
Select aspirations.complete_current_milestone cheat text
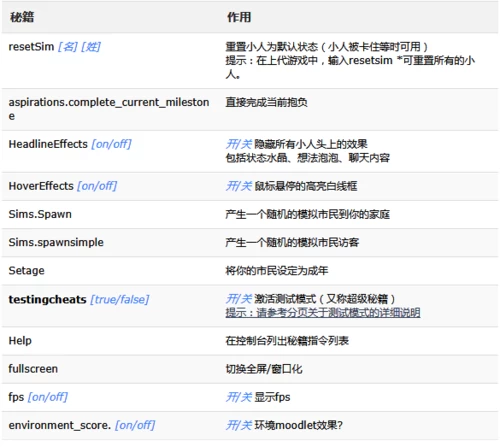pos(109,109)
